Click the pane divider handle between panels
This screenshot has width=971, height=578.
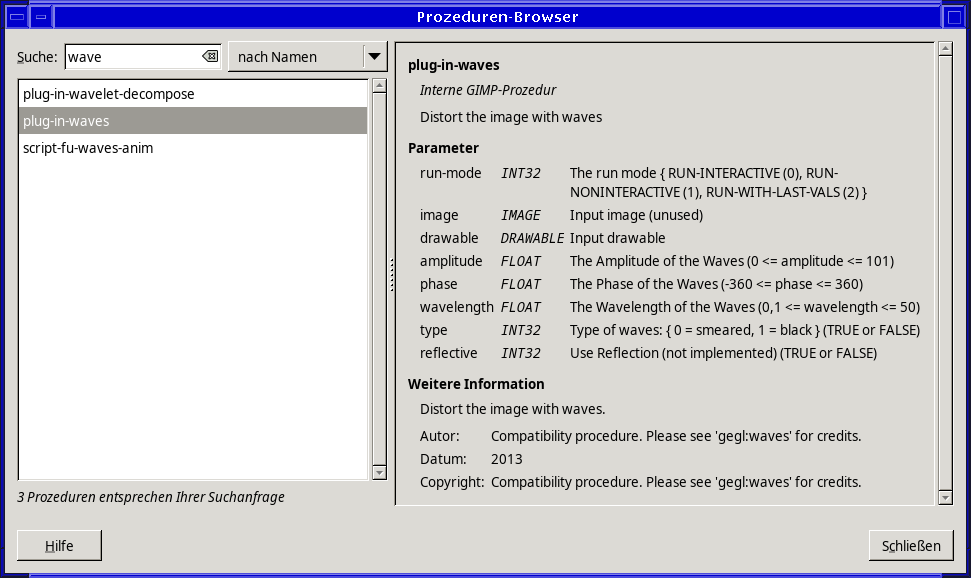coord(392,275)
